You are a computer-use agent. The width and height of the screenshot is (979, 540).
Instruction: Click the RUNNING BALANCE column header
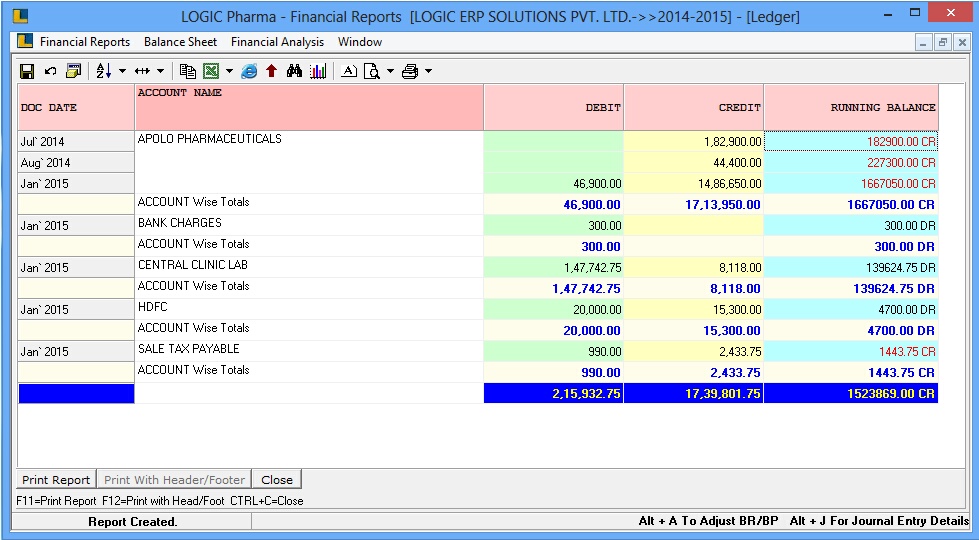[x=850, y=107]
